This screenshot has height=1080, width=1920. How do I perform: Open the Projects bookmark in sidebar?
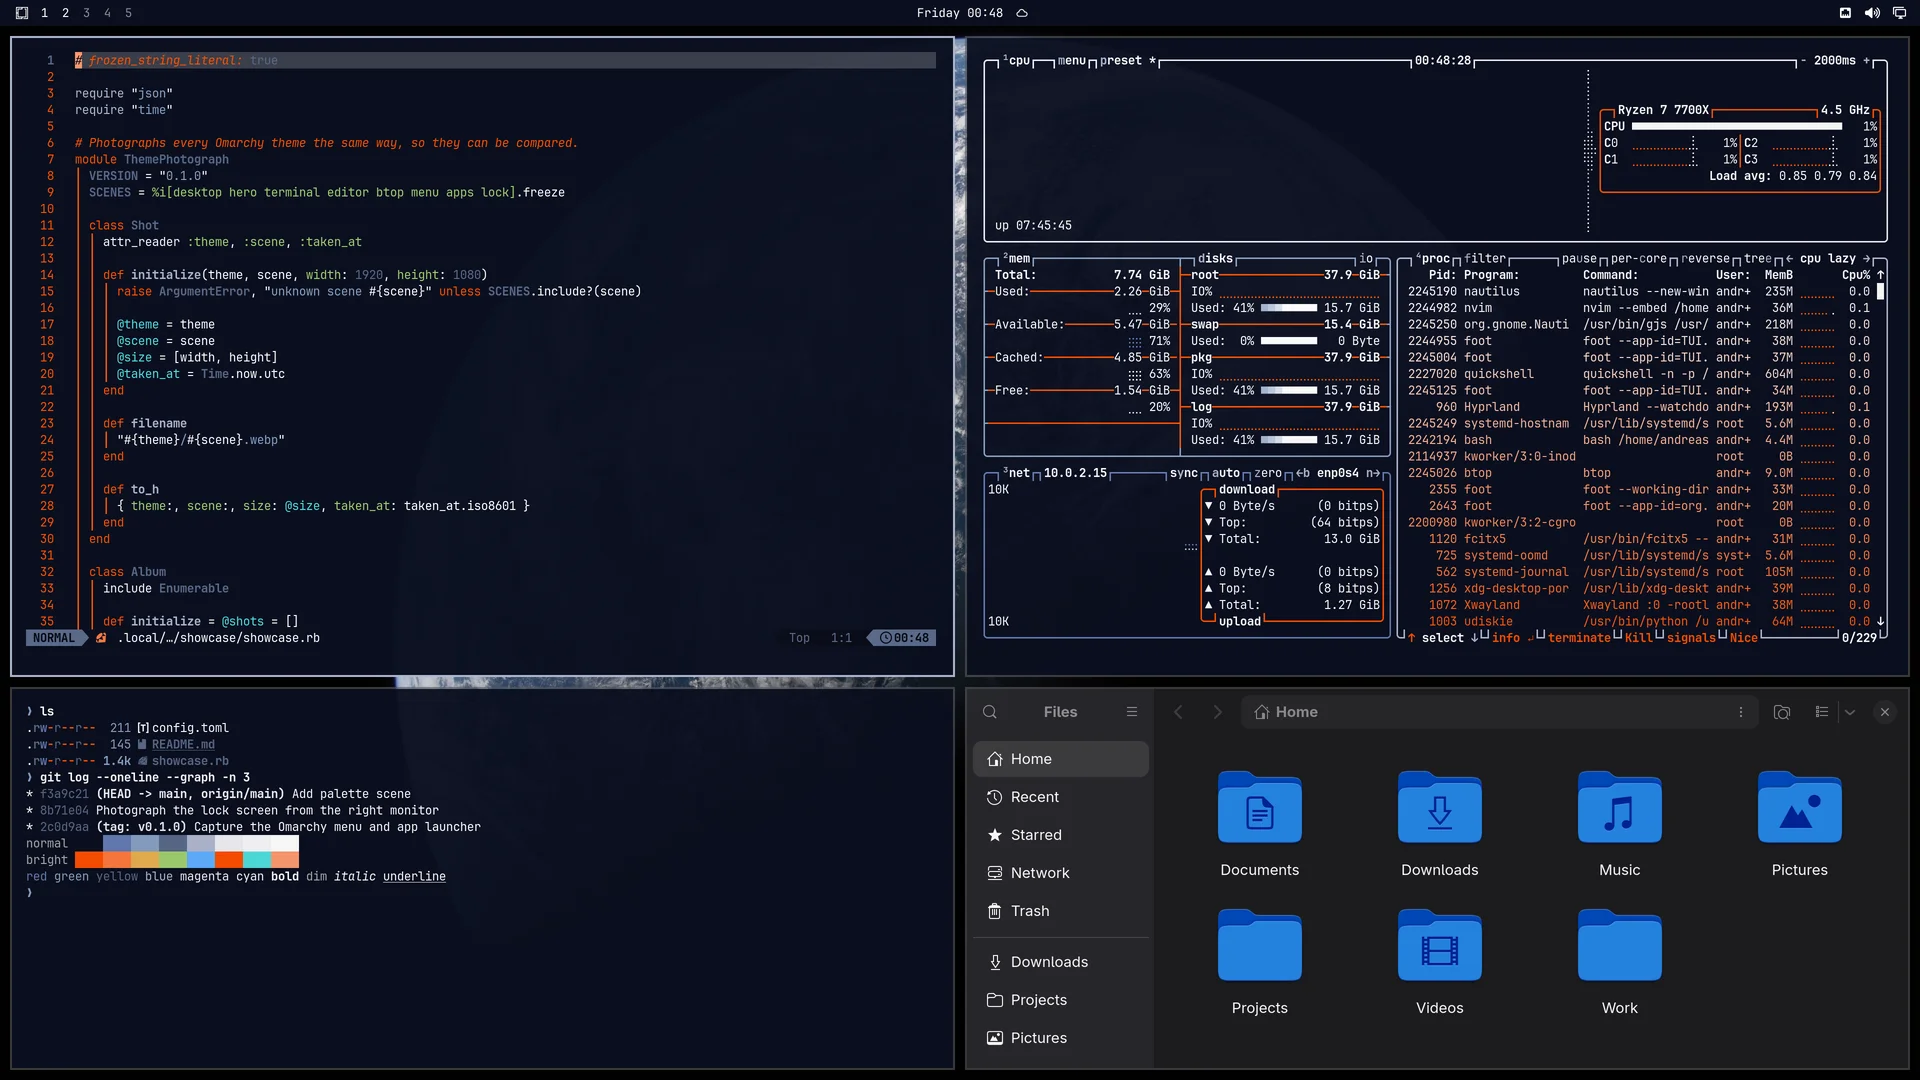click(x=1061, y=1000)
